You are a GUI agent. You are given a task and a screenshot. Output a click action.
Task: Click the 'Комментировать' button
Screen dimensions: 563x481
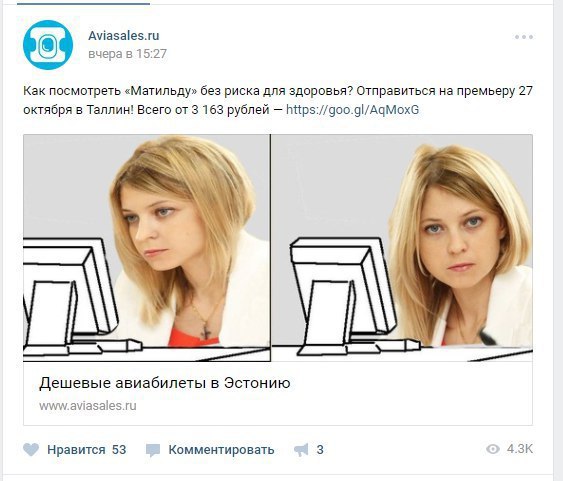pyautogui.click(x=222, y=450)
